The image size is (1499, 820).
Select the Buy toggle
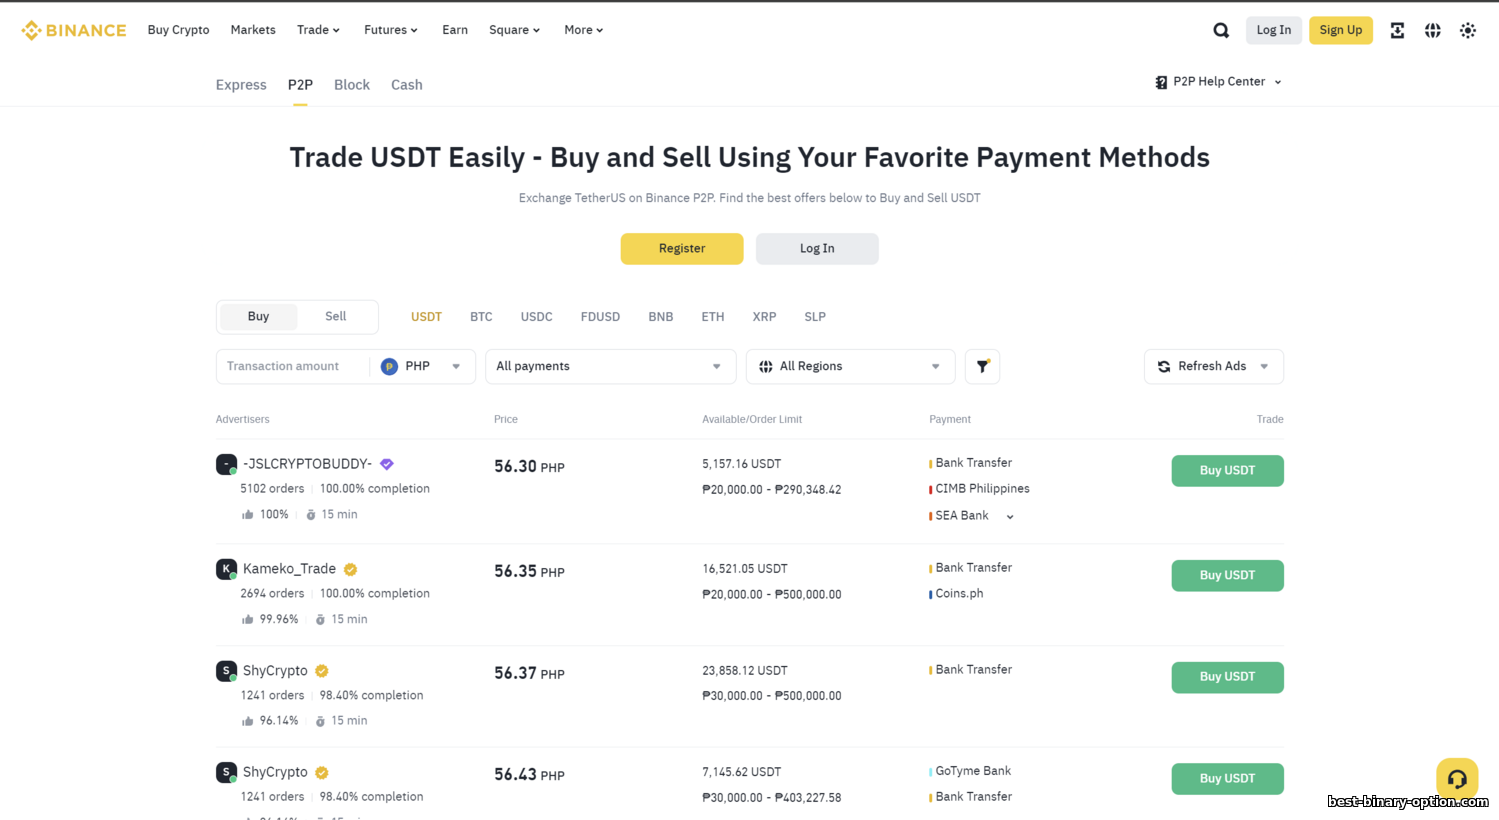(258, 316)
